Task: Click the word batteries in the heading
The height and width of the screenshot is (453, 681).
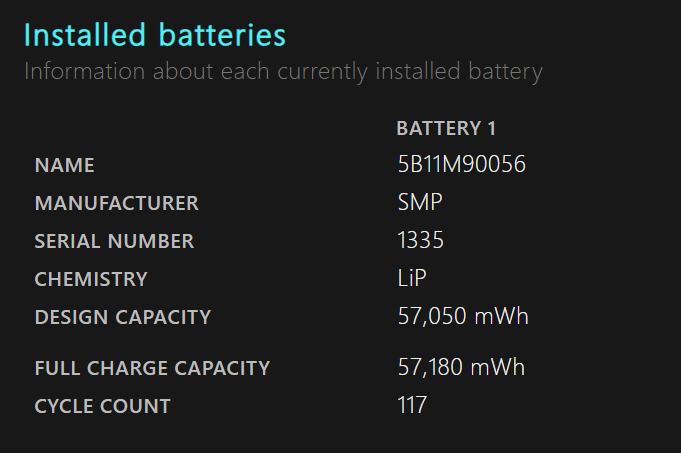Action: pos(222,35)
